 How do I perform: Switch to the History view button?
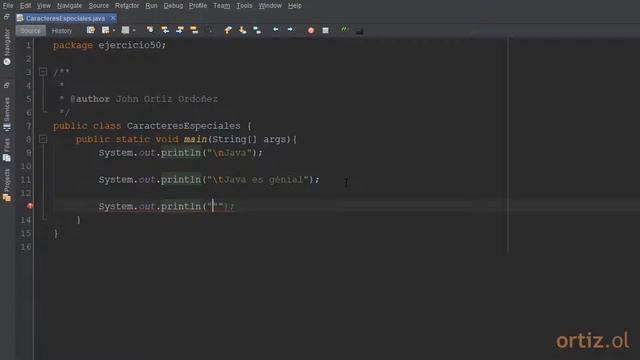pyautogui.click(x=62, y=31)
